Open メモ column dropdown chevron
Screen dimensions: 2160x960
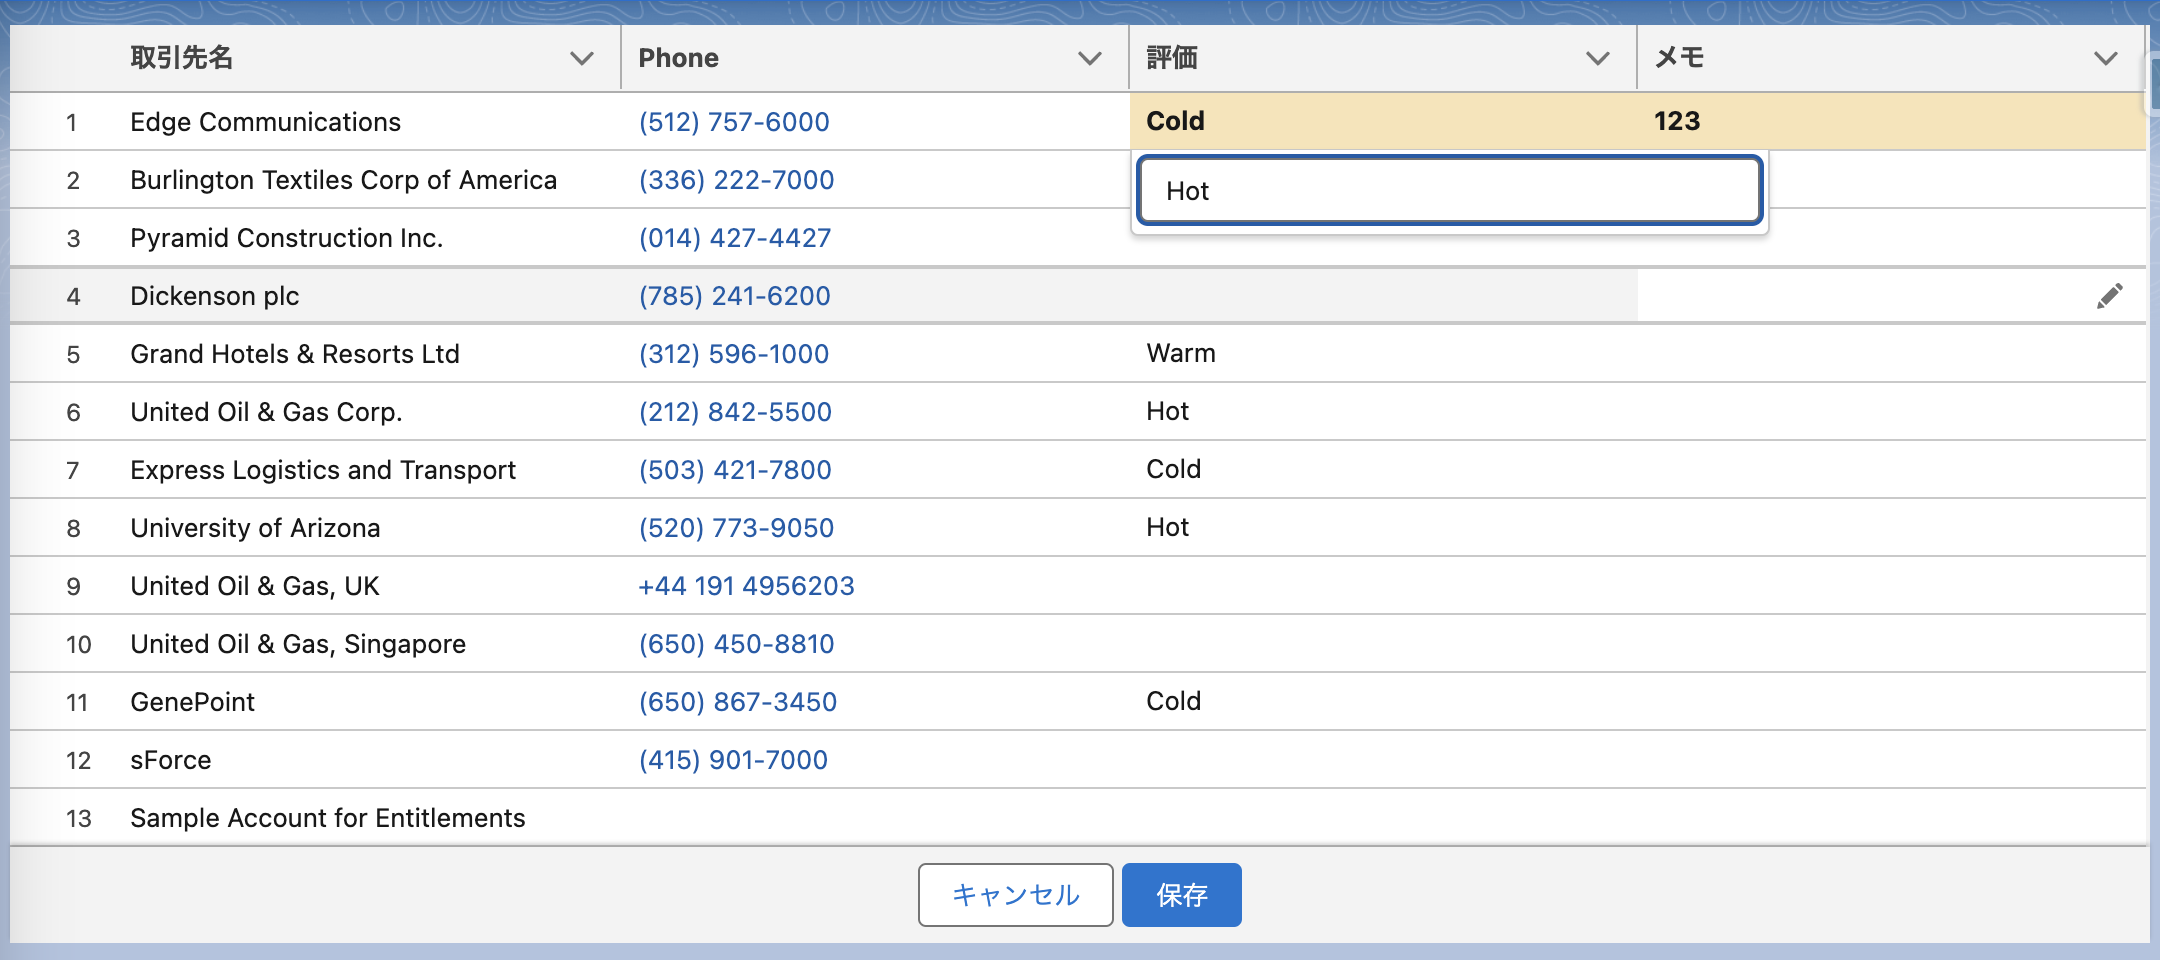[2106, 59]
